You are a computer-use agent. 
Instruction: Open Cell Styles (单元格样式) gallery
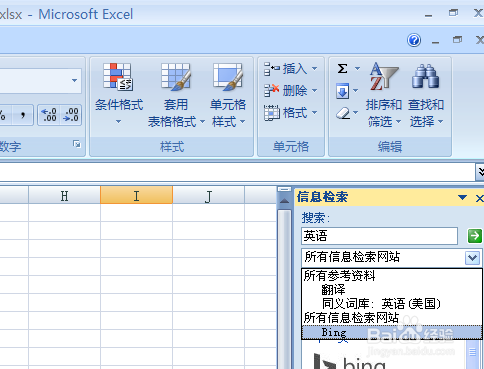click(x=228, y=94)
